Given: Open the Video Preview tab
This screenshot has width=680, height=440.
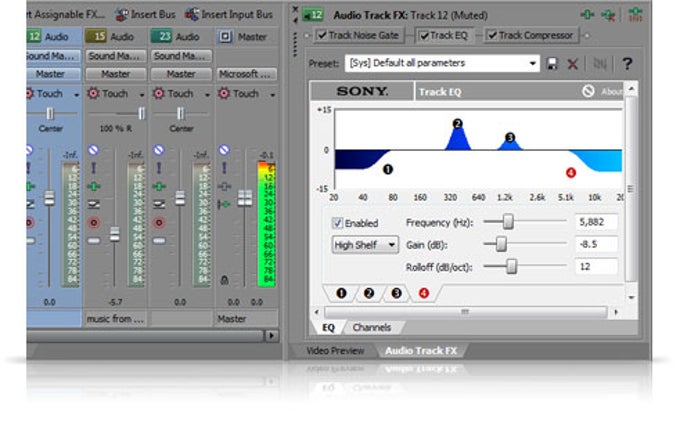Looking at the screenshot, I should (x=335, y=351).
